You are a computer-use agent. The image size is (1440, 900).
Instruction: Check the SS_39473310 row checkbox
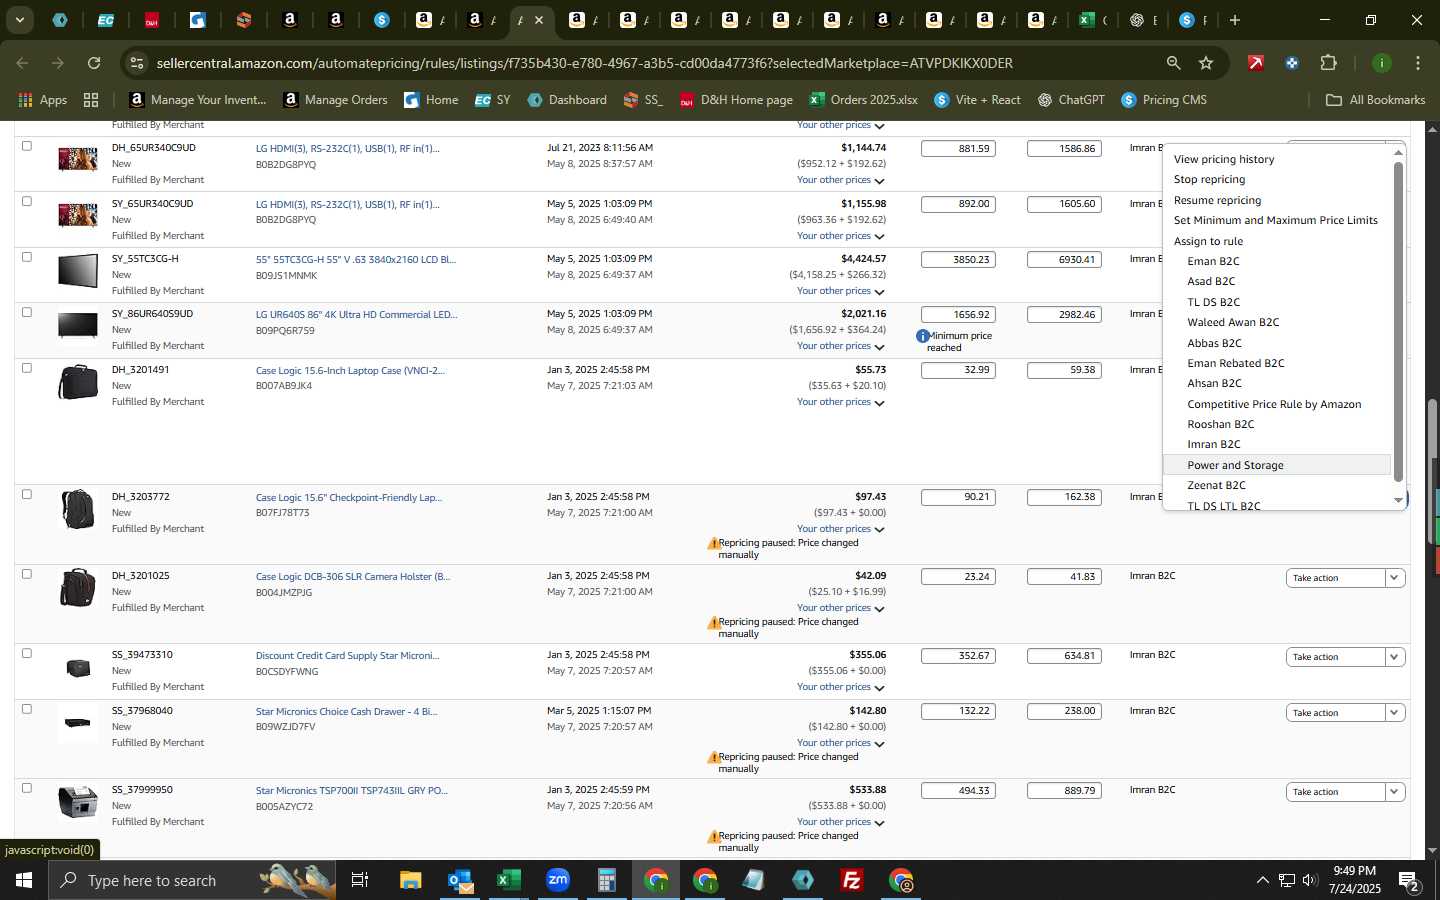point(27,653)
